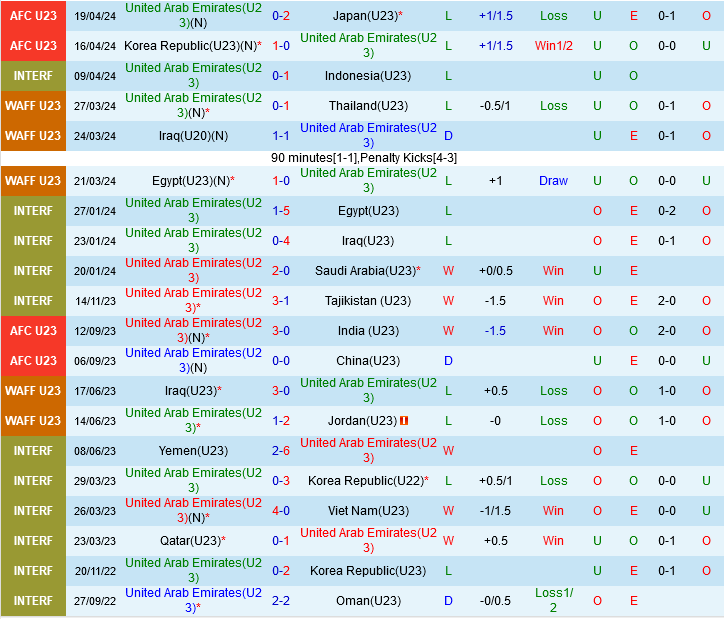Screen dimensions: 724x619
Task: Open Jordan(U23) team link
Action: (362, 421)
